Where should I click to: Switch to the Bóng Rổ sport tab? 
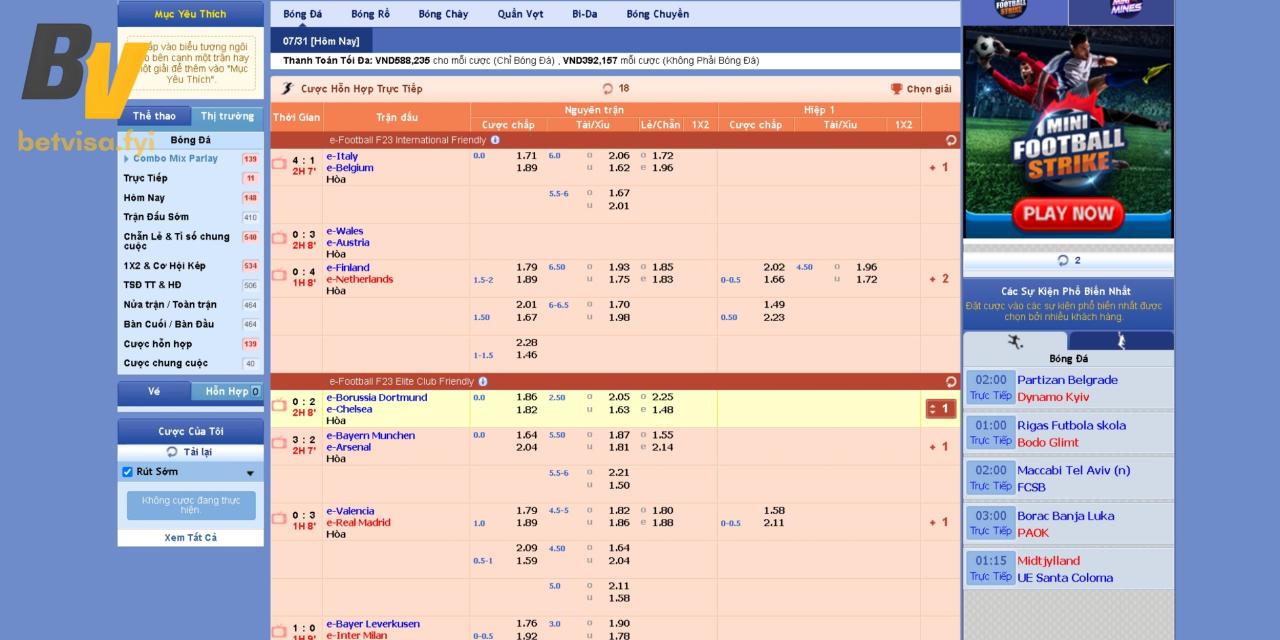(370, 14)
